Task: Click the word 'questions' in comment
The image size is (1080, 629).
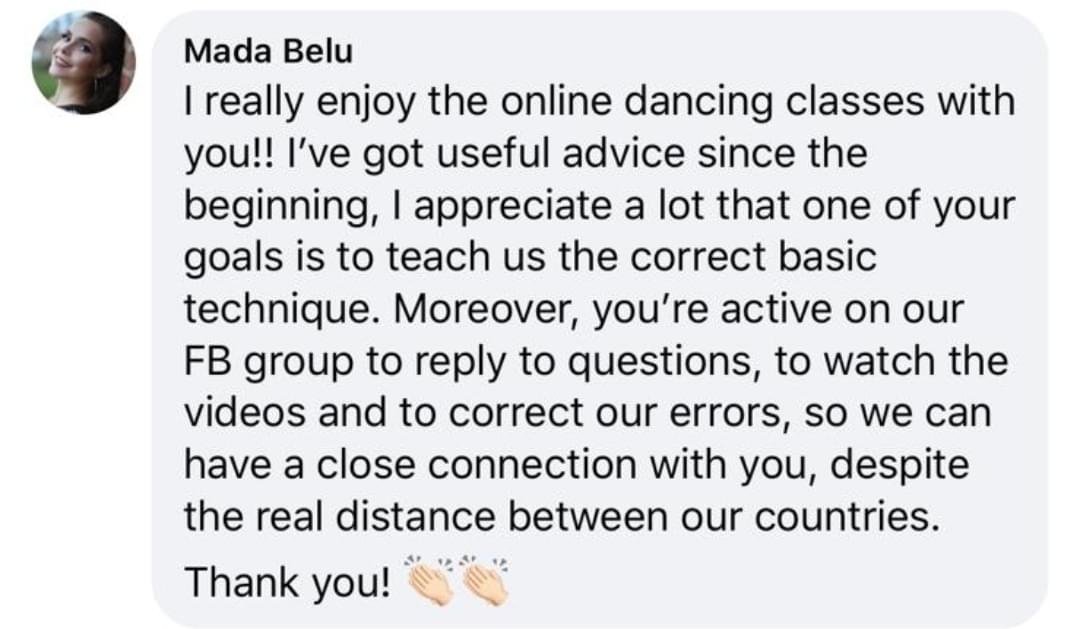Action: 664,362
